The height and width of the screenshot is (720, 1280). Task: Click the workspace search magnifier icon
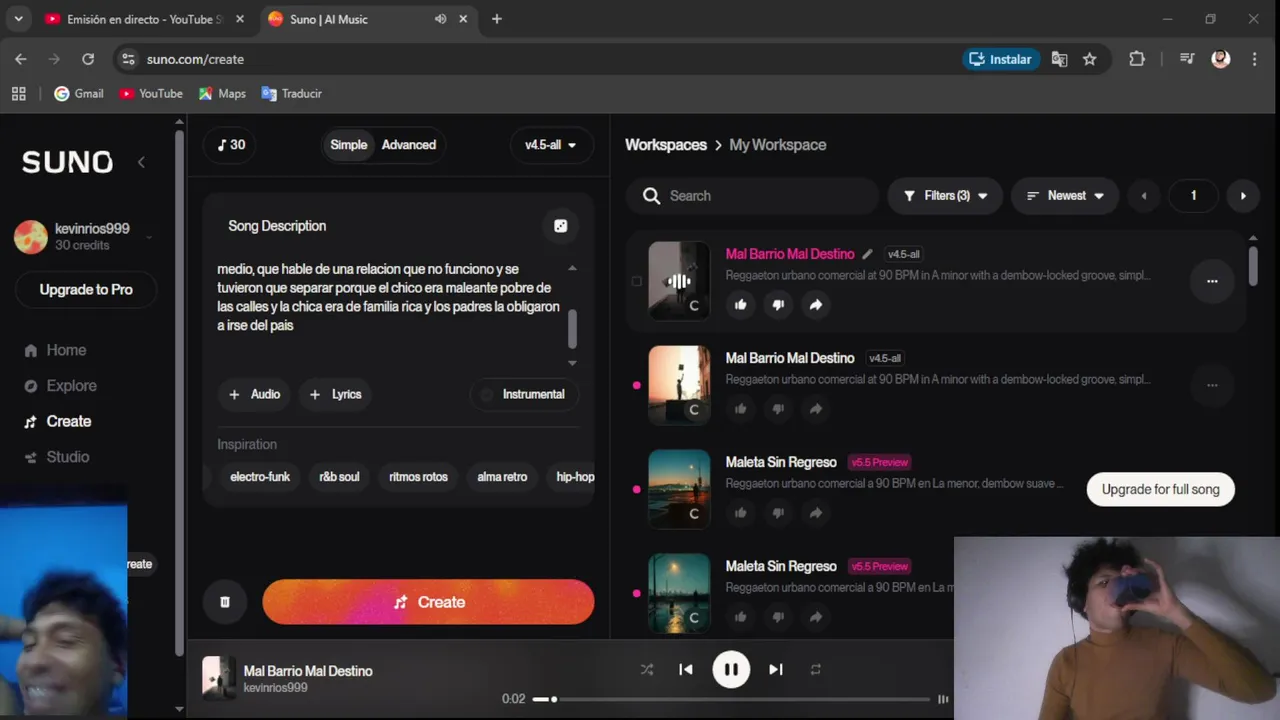652,196
